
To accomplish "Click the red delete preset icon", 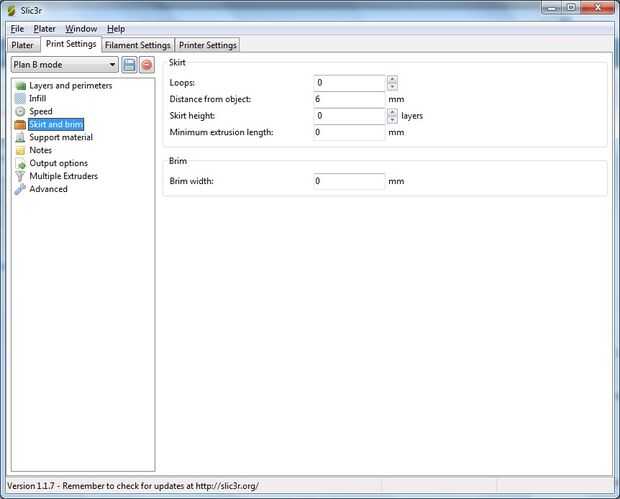I will pyautogui.click(x=147, y=65).
